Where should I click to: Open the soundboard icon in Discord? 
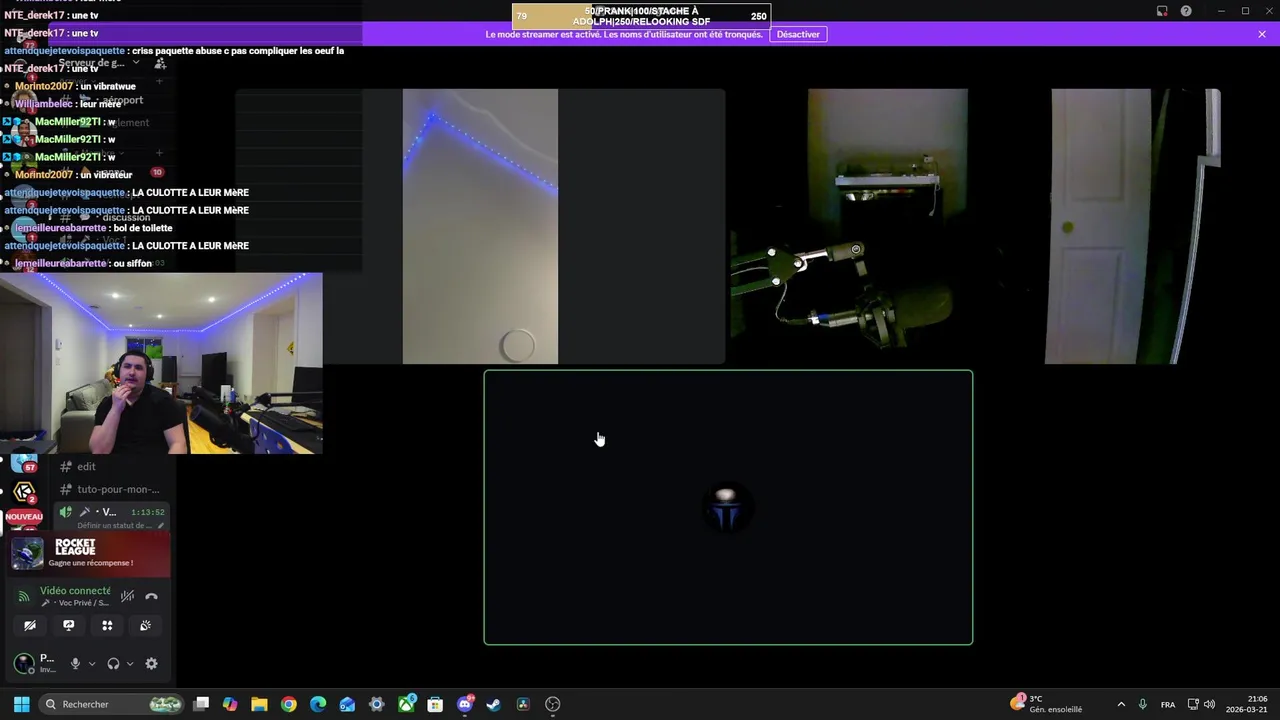[x=145, y=626]
